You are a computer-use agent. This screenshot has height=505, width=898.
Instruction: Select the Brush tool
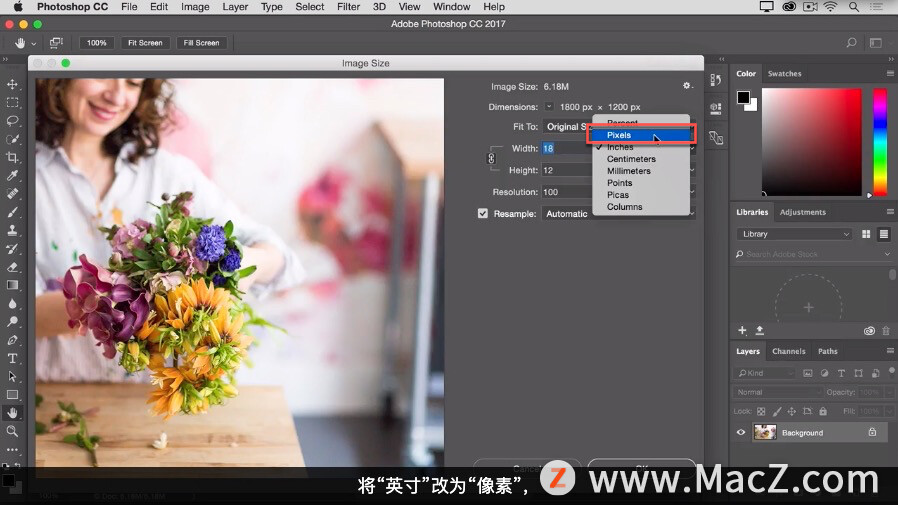(x=12, y=212)
